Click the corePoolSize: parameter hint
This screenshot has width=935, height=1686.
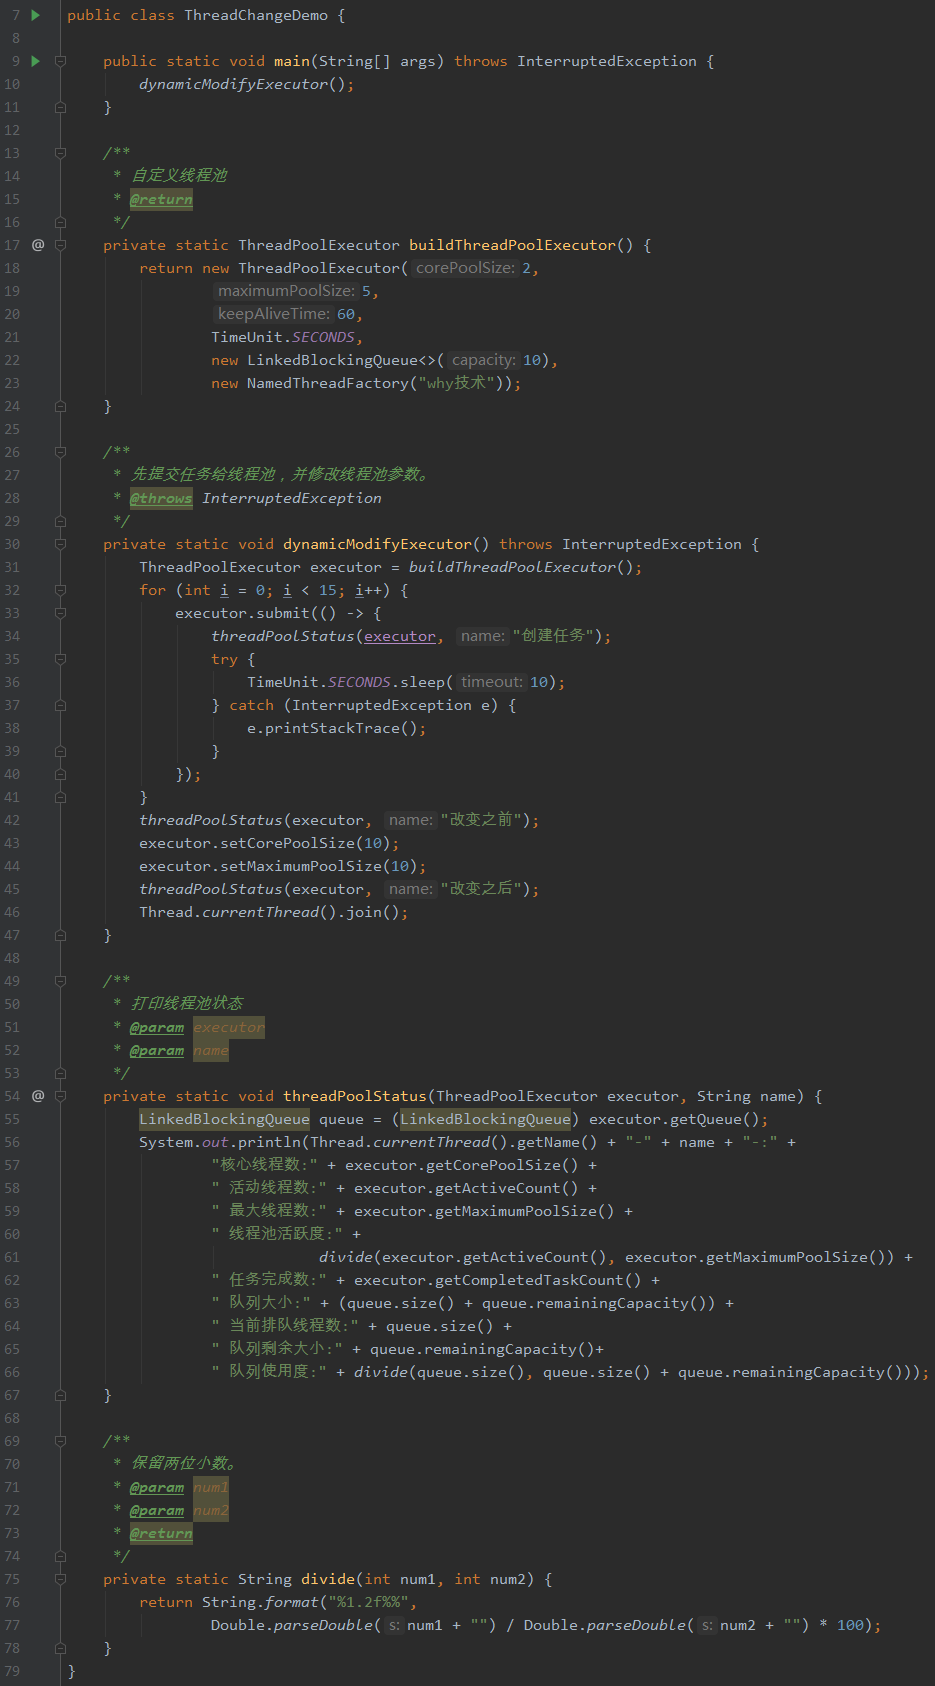click(465, 268)
